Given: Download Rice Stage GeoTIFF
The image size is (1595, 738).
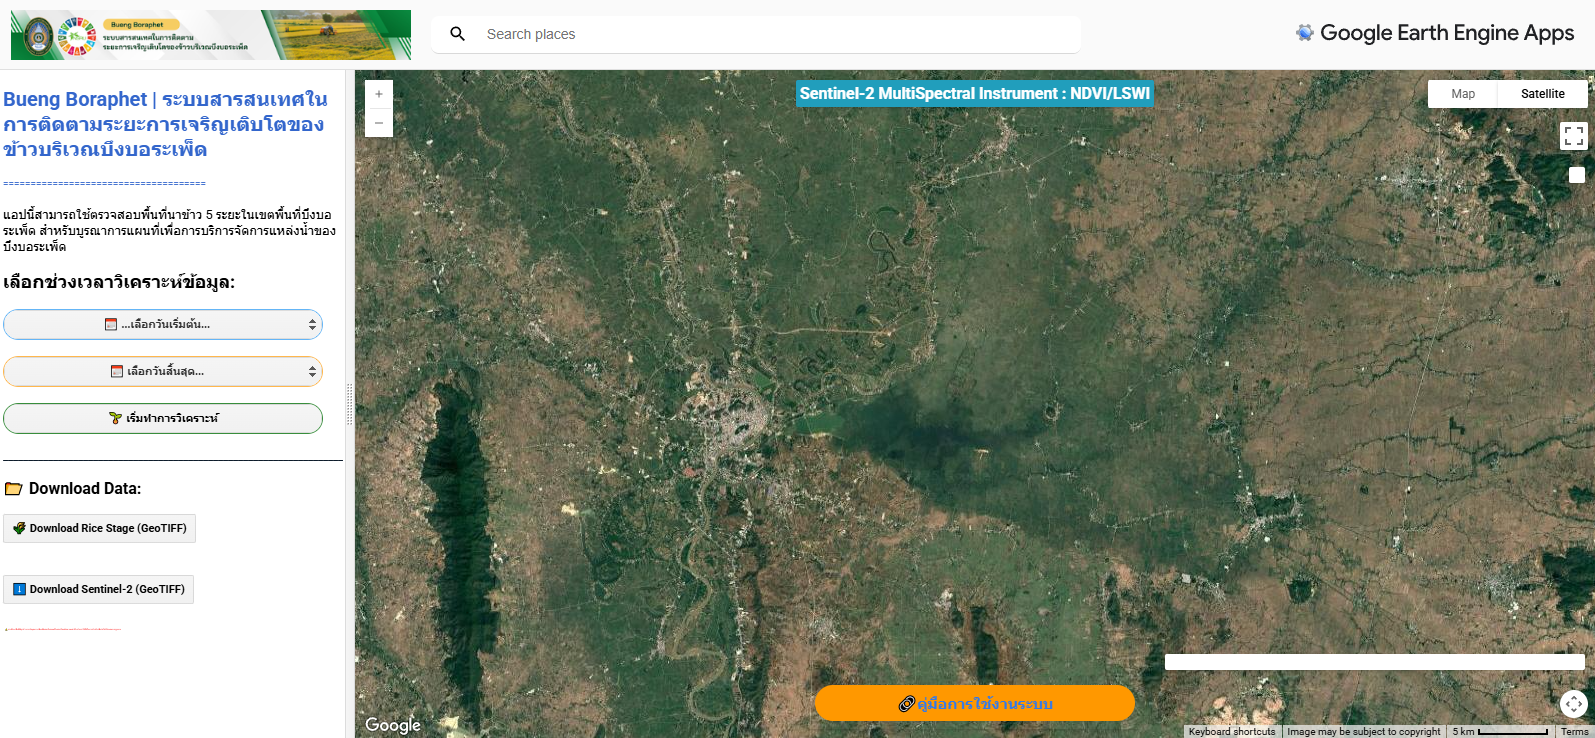Looking at the screenshot, I should click(100, 528).
